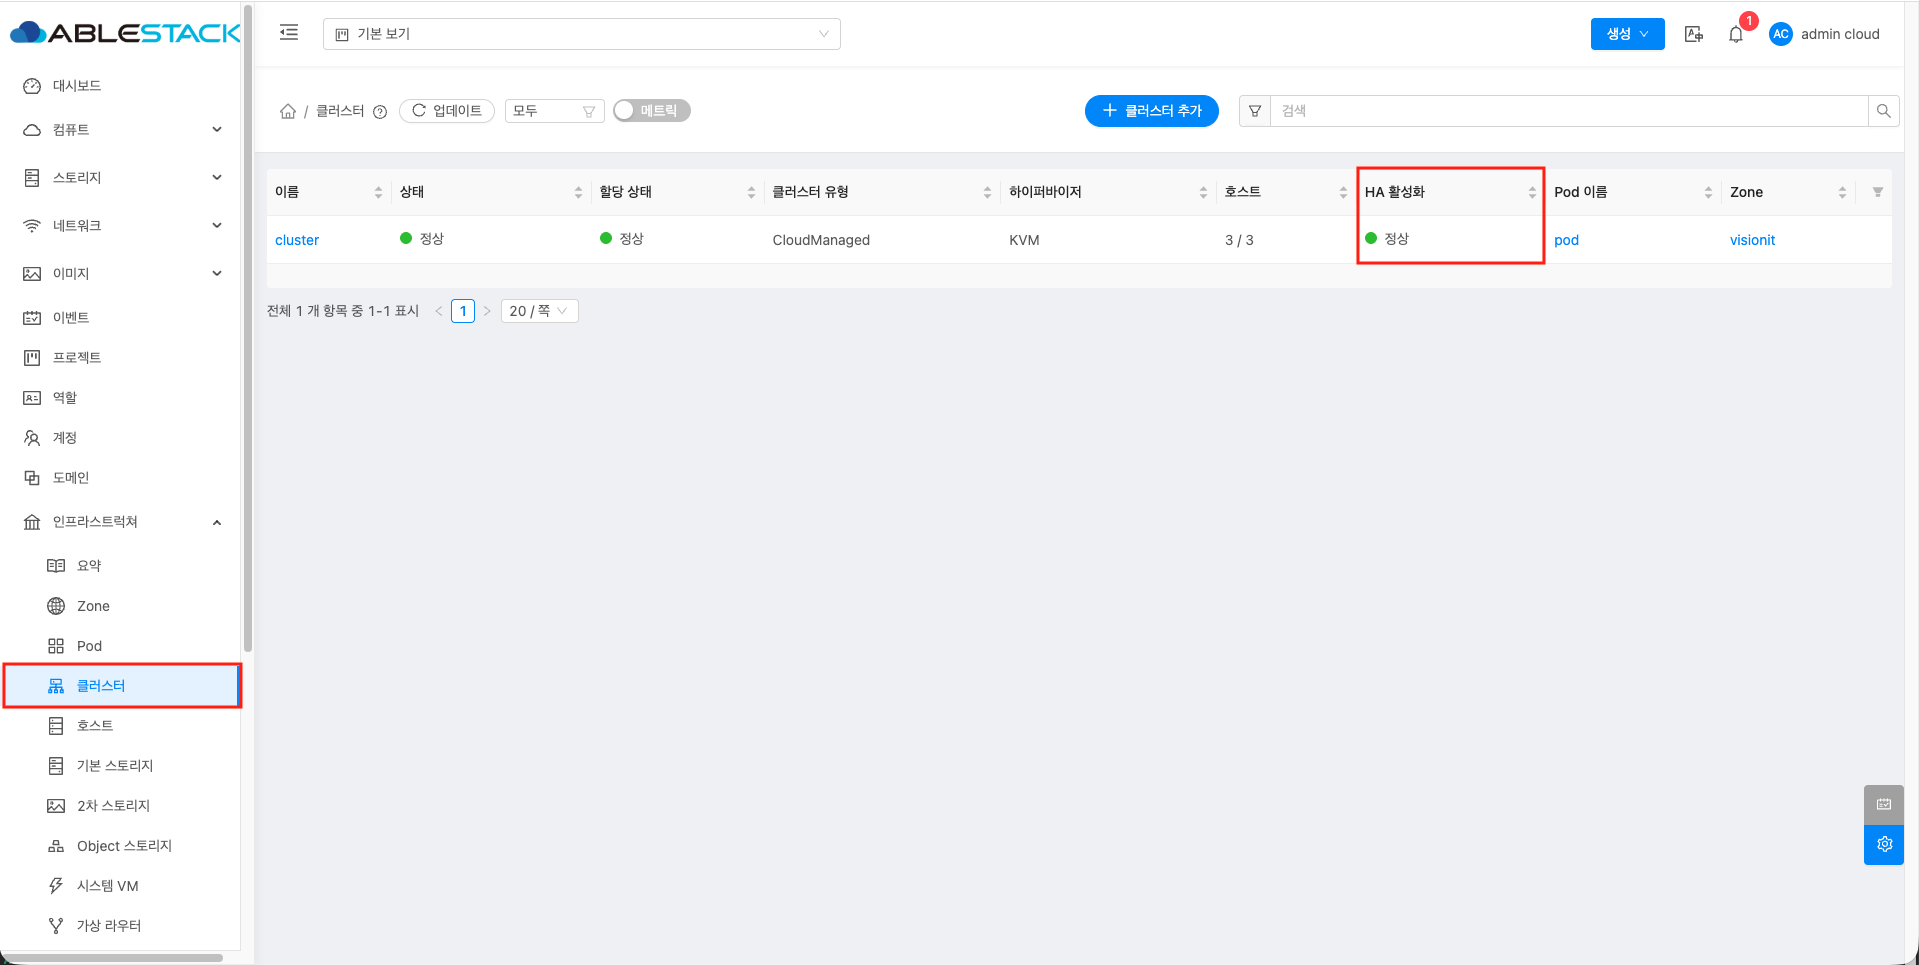The width and height of the screenshot is (1919, 965).
Task: Go to the home breadcrumb icon
Action: 288,111
